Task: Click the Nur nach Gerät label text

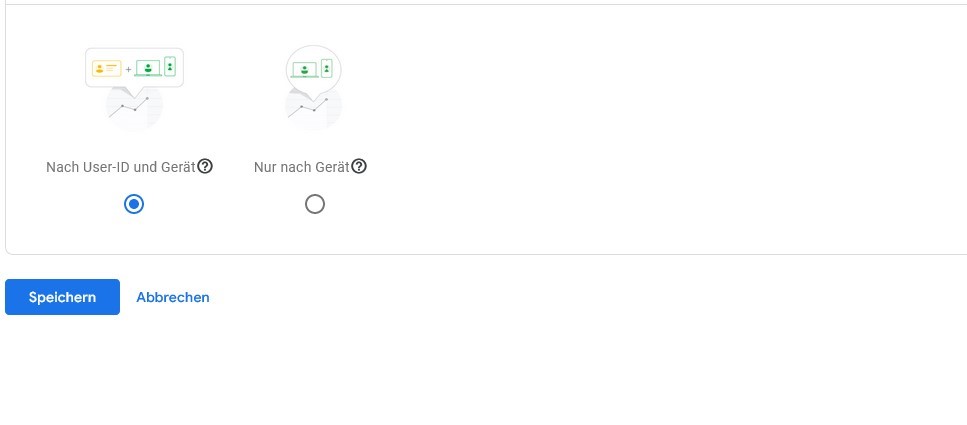Action: tap(302, 167)
